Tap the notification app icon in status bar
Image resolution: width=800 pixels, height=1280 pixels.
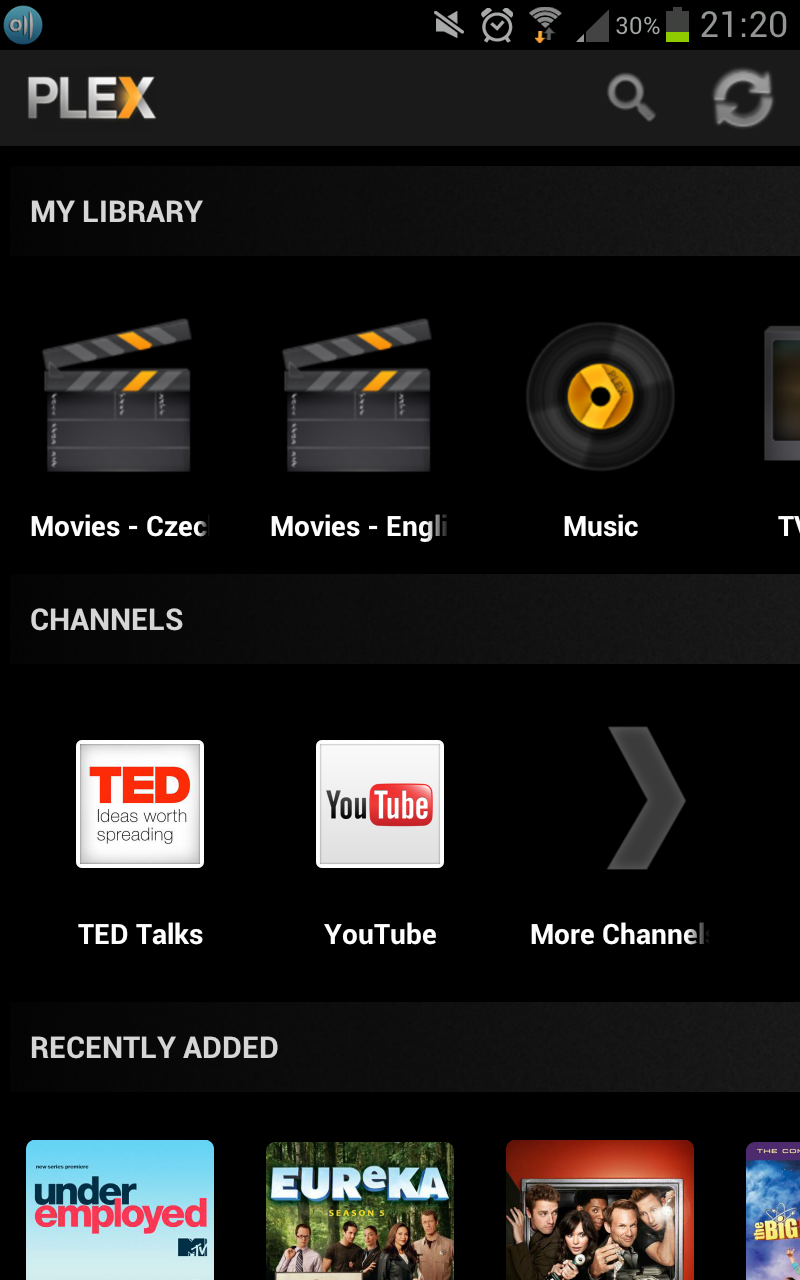[22, 25]
